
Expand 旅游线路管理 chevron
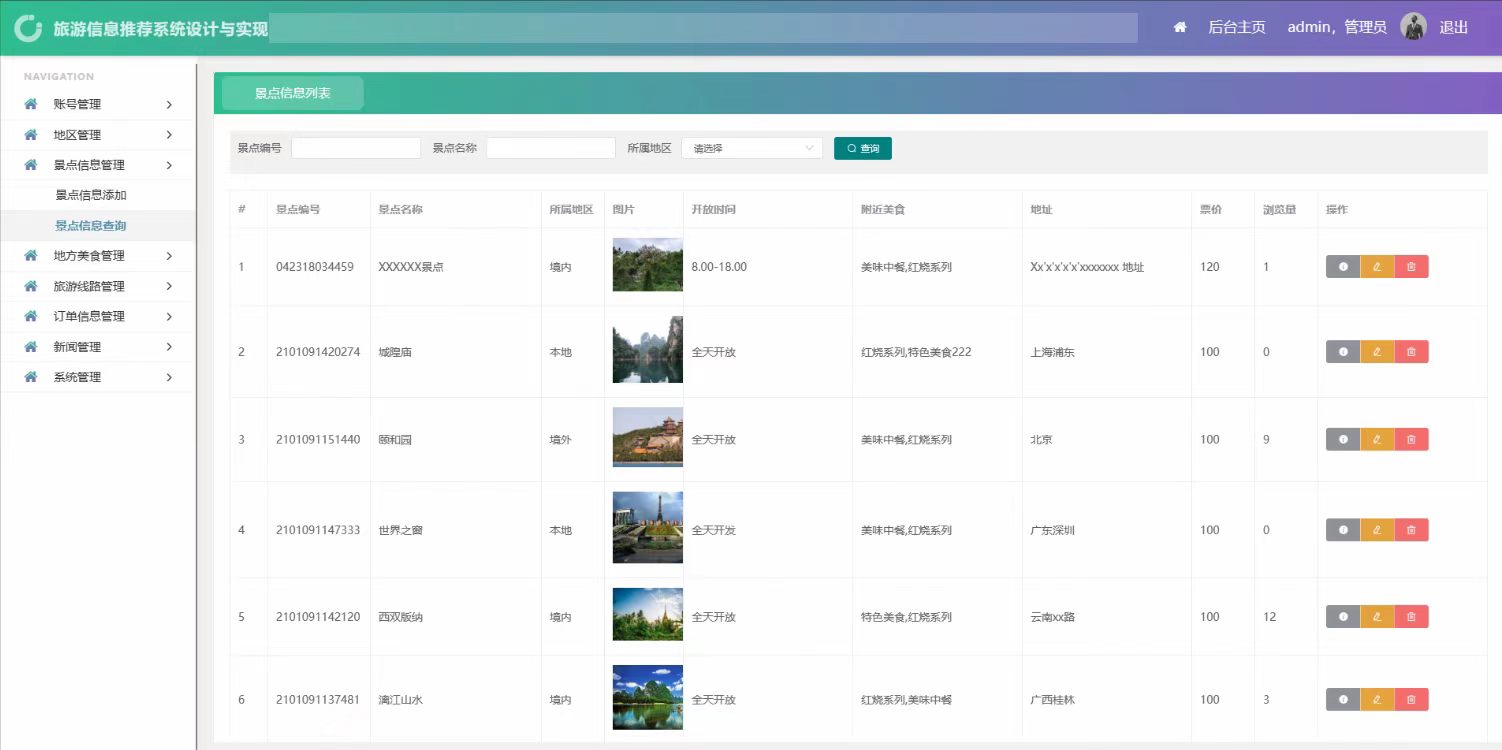click(169, 286)
